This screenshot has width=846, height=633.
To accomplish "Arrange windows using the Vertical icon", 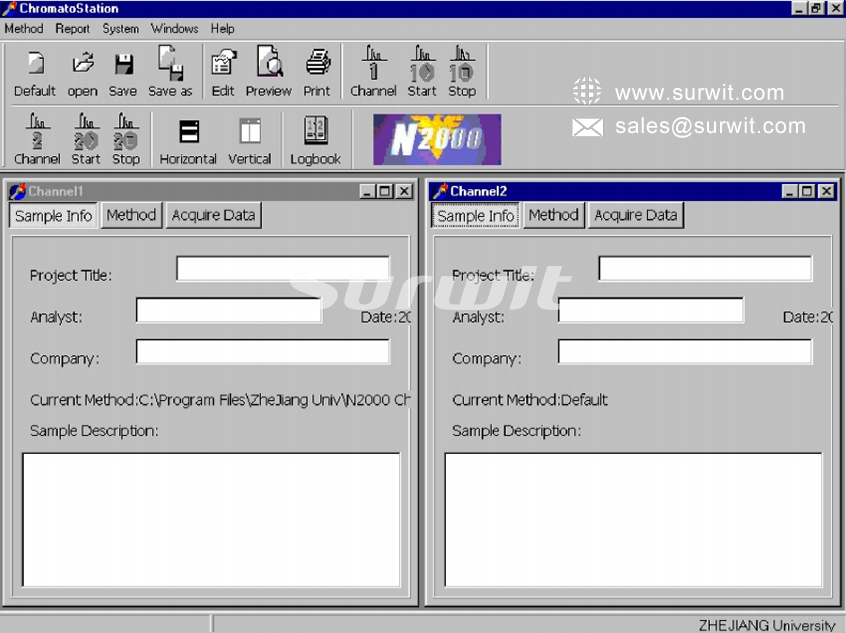I will point(249,140).
